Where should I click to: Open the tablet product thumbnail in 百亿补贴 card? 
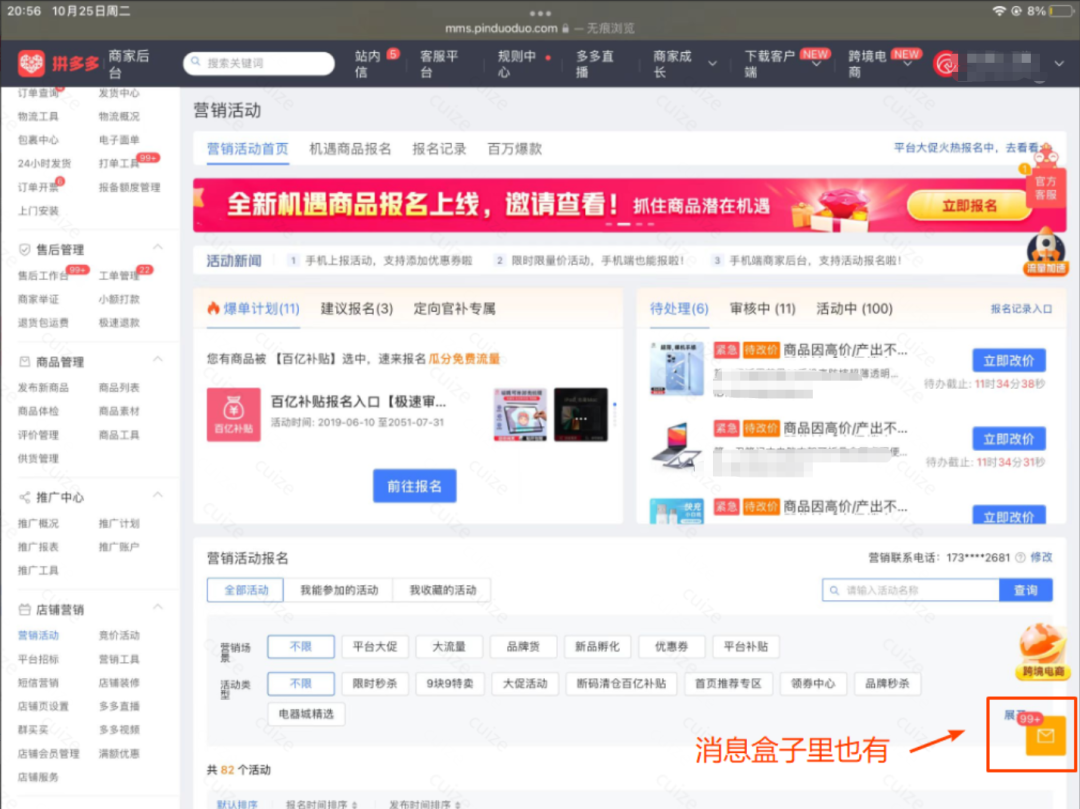(x=521, y=414)
